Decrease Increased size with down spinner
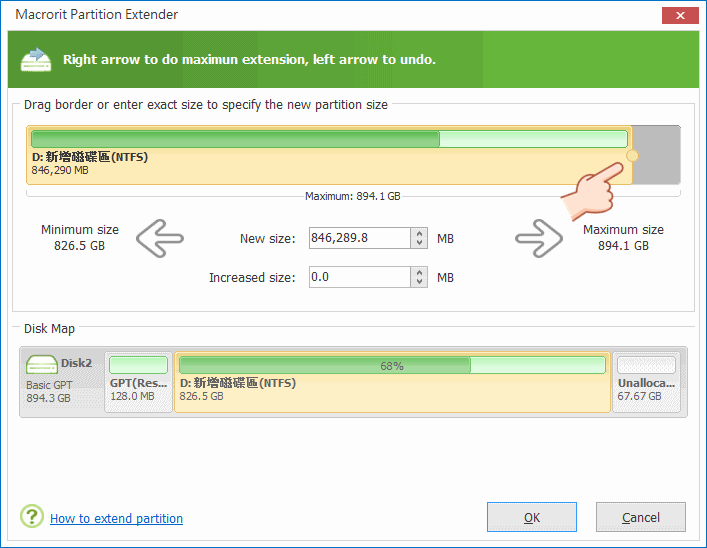The width and height of the screenshot is (707, 548). (419, 282)
